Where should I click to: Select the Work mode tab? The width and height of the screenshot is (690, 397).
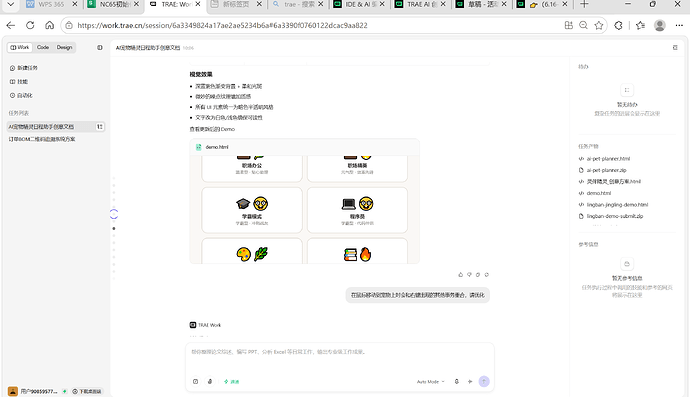(20, 48)
